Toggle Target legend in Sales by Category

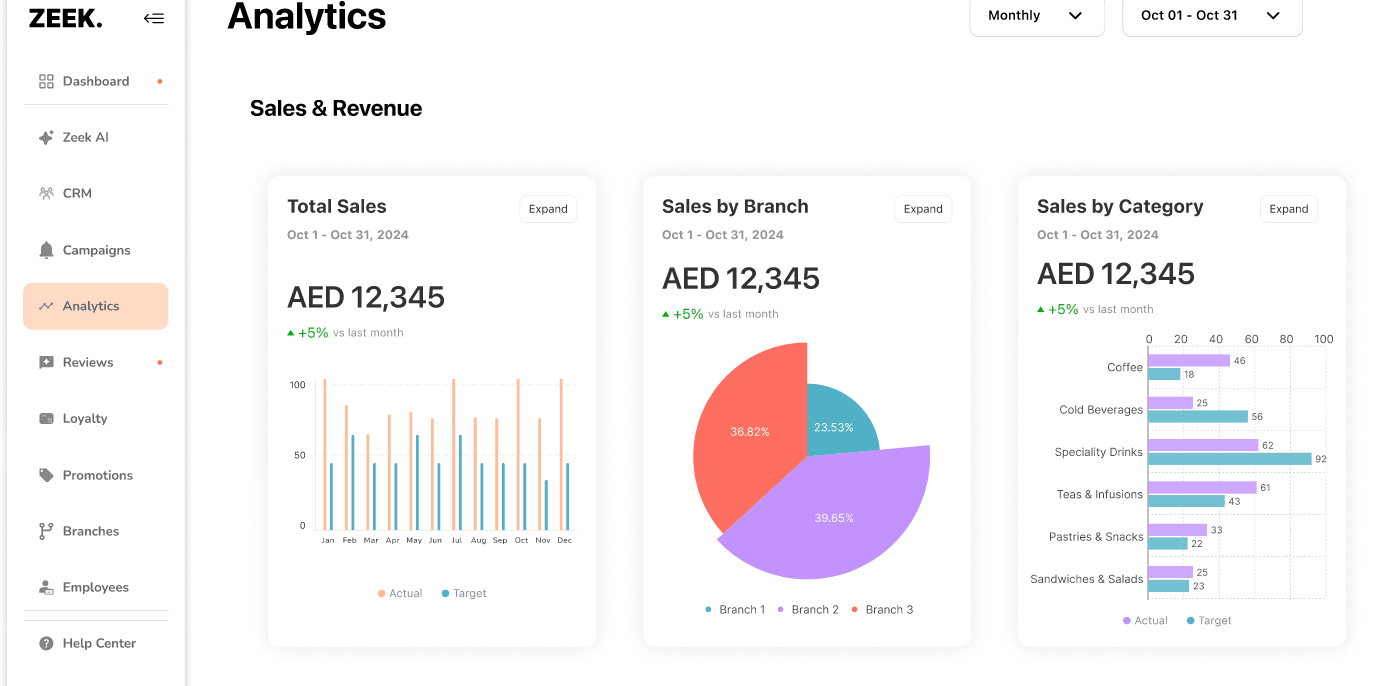click(1209, 621)
